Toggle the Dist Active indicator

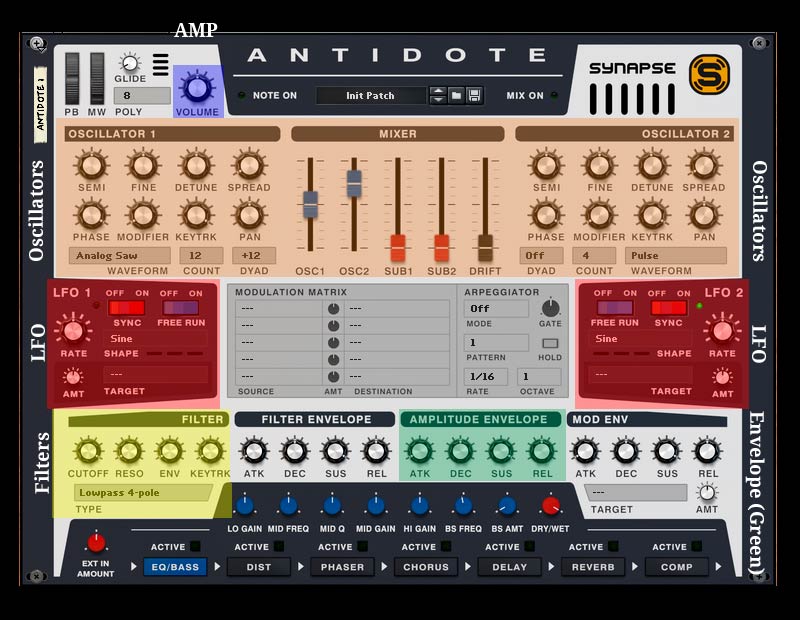tap(279, 547)
